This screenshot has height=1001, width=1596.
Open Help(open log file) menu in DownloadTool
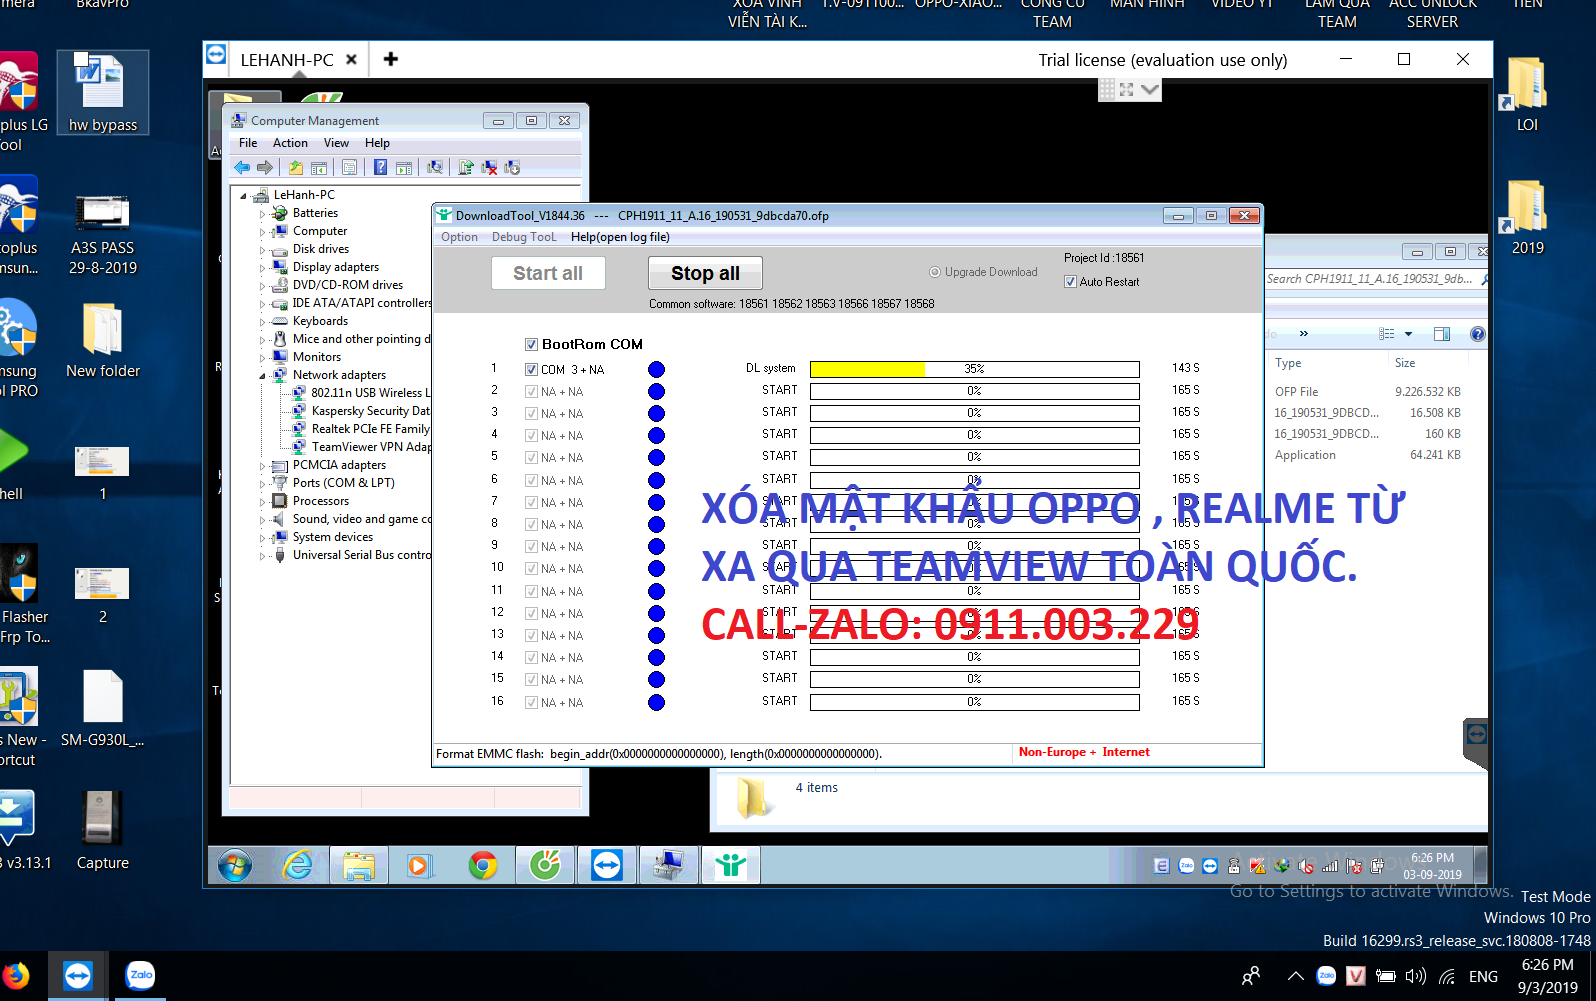(x=620, y=237)
